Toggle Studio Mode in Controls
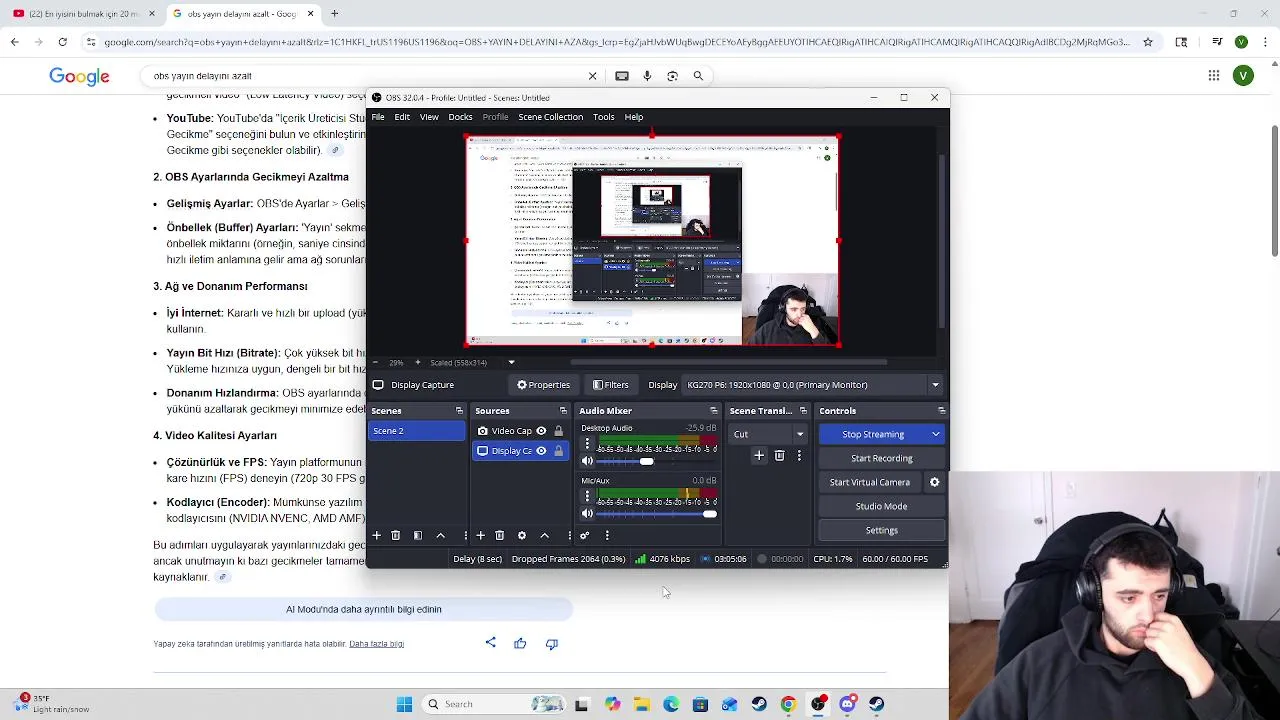The height and width of the screenshot is (720, 1280). tap(881, 506)
